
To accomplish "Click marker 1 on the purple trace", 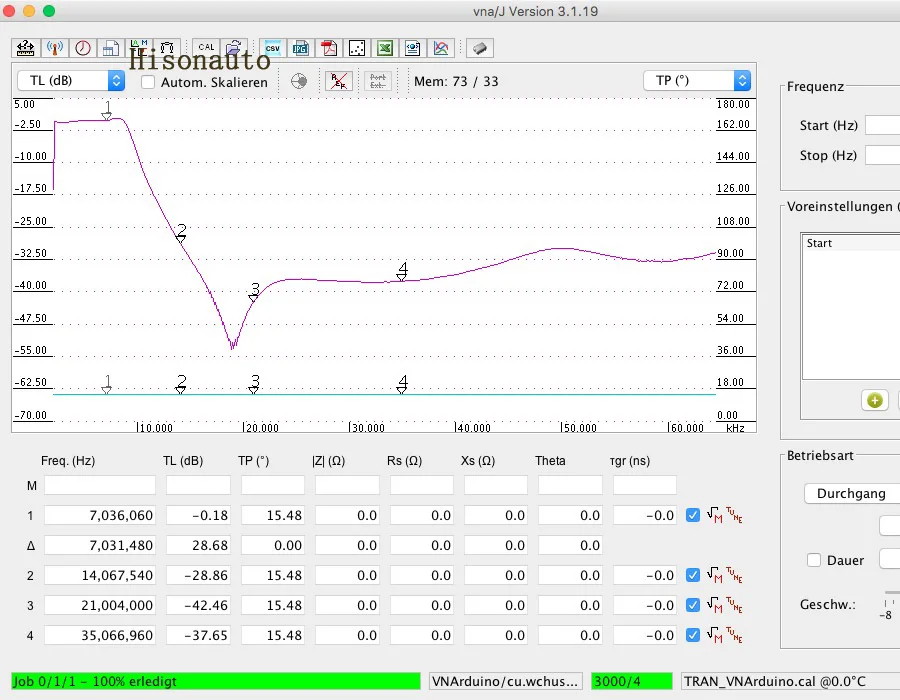I will tap(107, 111).
